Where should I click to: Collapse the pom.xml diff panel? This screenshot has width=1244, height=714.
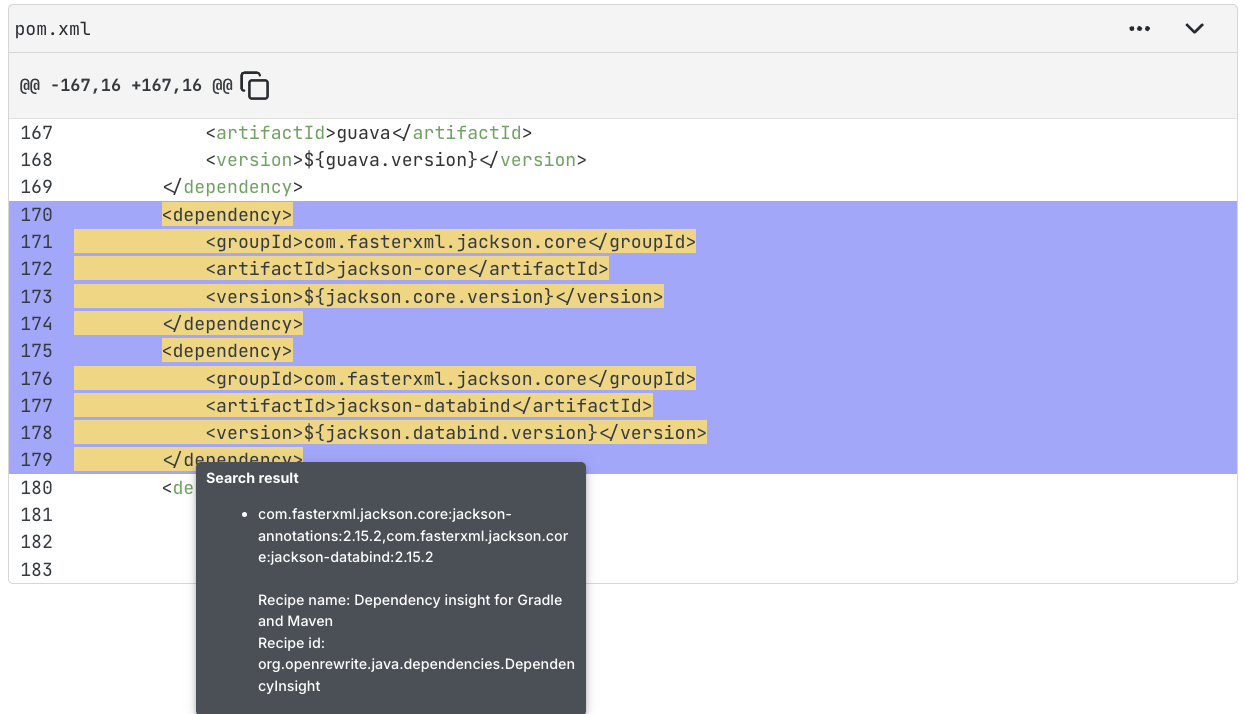[1194, 28]
